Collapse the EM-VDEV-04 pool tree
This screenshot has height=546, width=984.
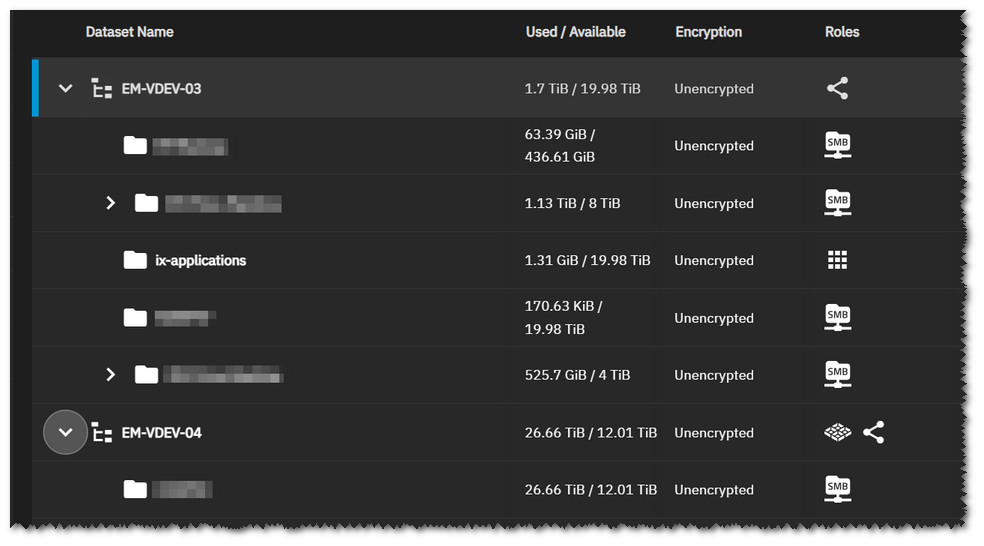point(65,432)
